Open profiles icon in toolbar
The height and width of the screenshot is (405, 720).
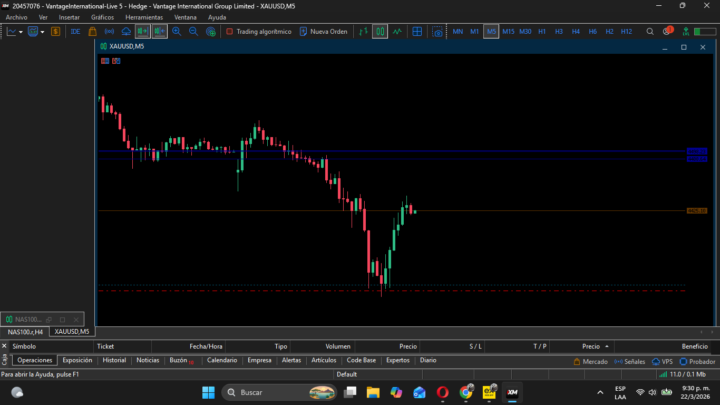tap(33, 32)
